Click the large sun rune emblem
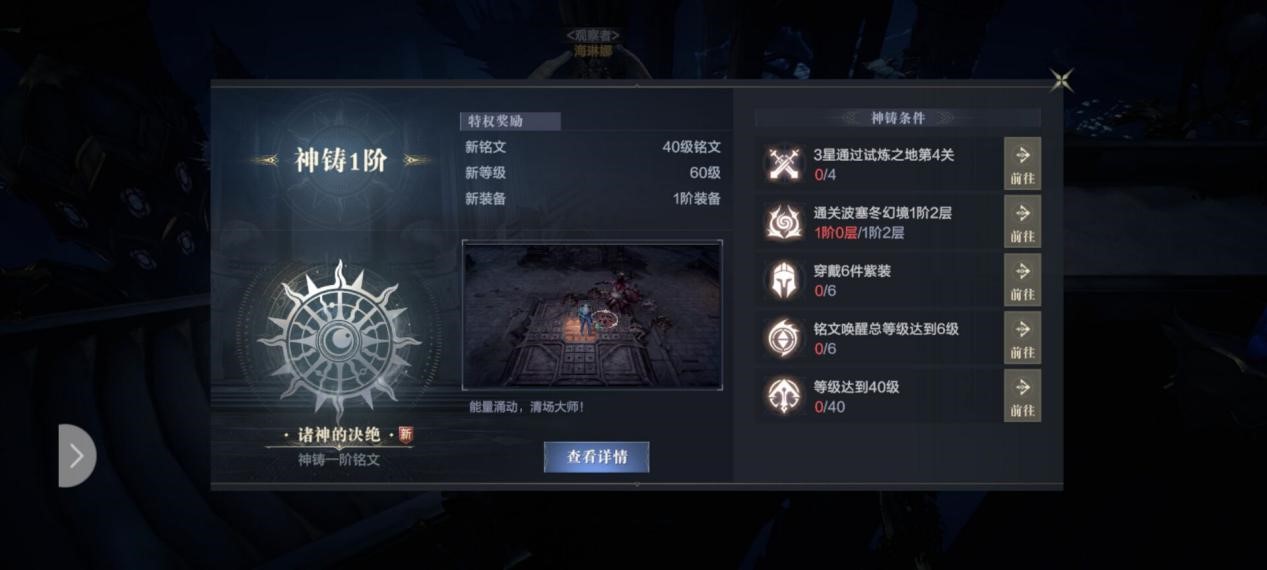The height and width of the screenshot is (570, 1267). click(x=339, y=341)
